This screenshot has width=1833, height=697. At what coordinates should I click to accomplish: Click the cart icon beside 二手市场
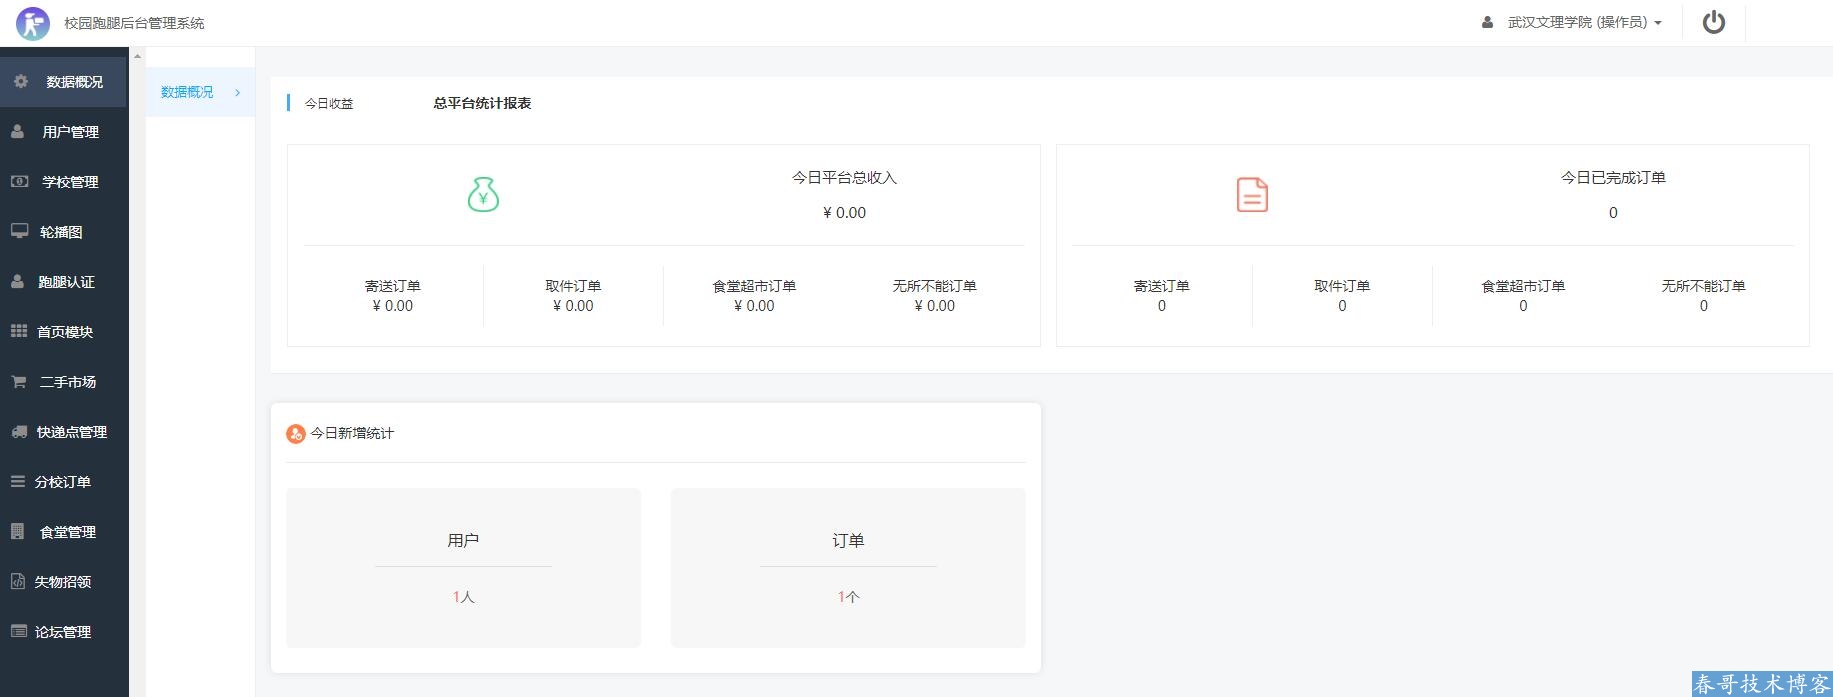pos(19,381)
